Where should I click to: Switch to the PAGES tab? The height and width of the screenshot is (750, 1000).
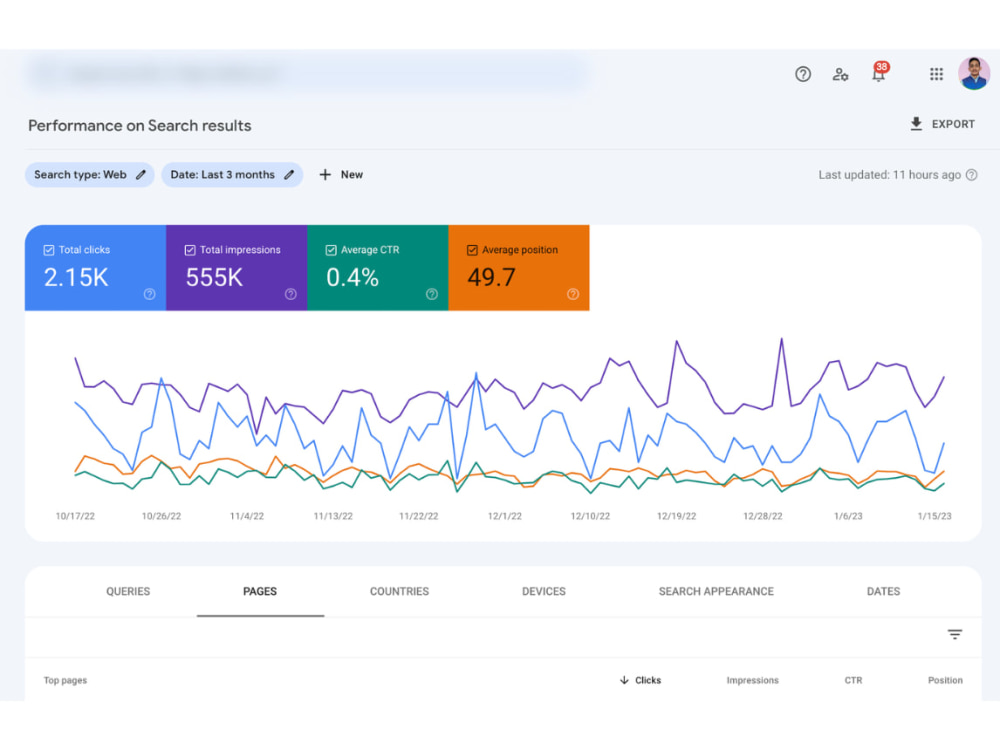tap(260, 591)
